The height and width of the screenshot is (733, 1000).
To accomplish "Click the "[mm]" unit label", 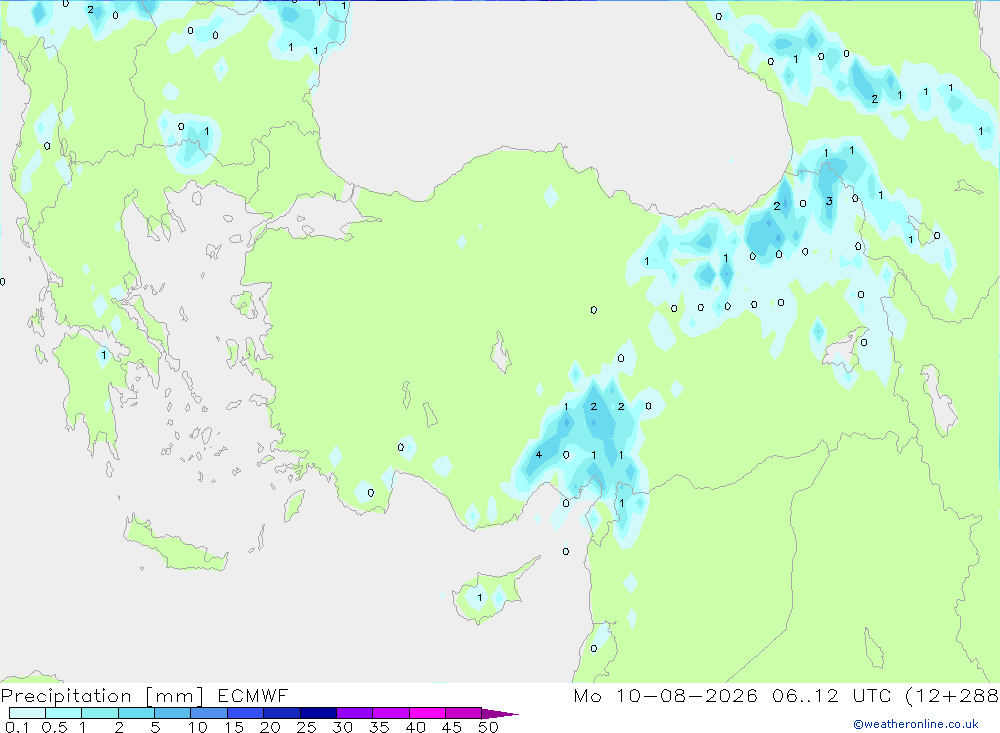I will tap(174, 696).
